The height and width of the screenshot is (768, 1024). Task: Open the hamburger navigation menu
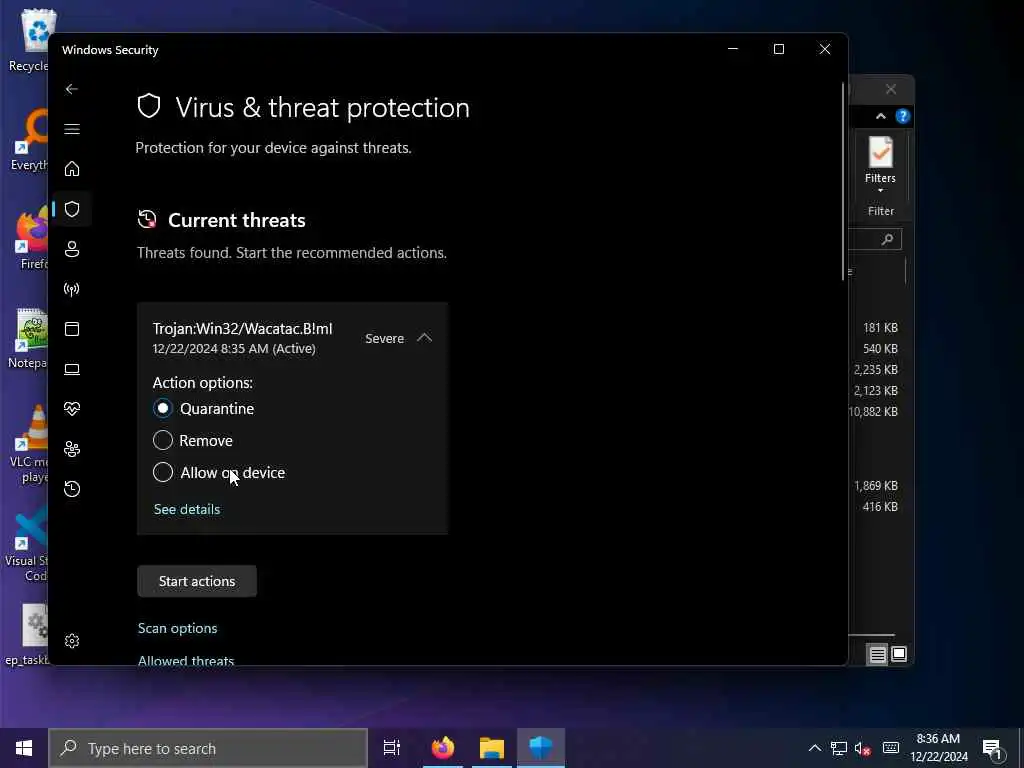[x=72, y=129]
